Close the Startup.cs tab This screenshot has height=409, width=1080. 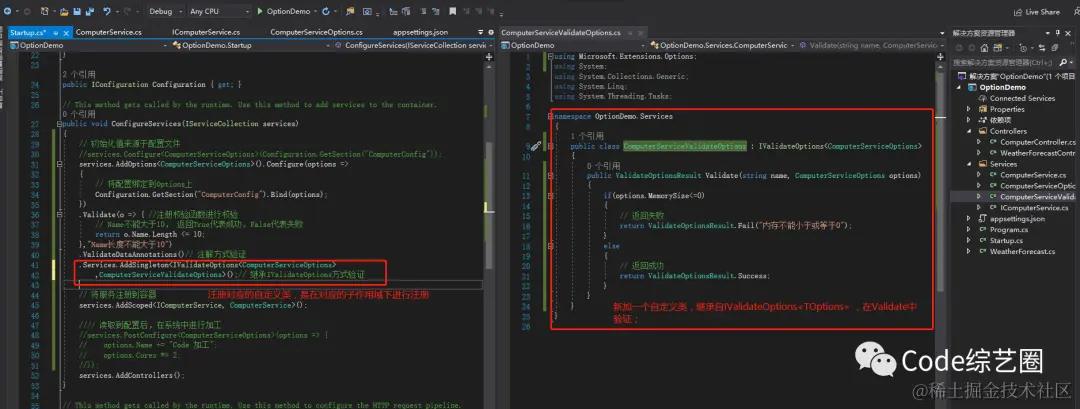pyautogui.click(x=66, y=32)
